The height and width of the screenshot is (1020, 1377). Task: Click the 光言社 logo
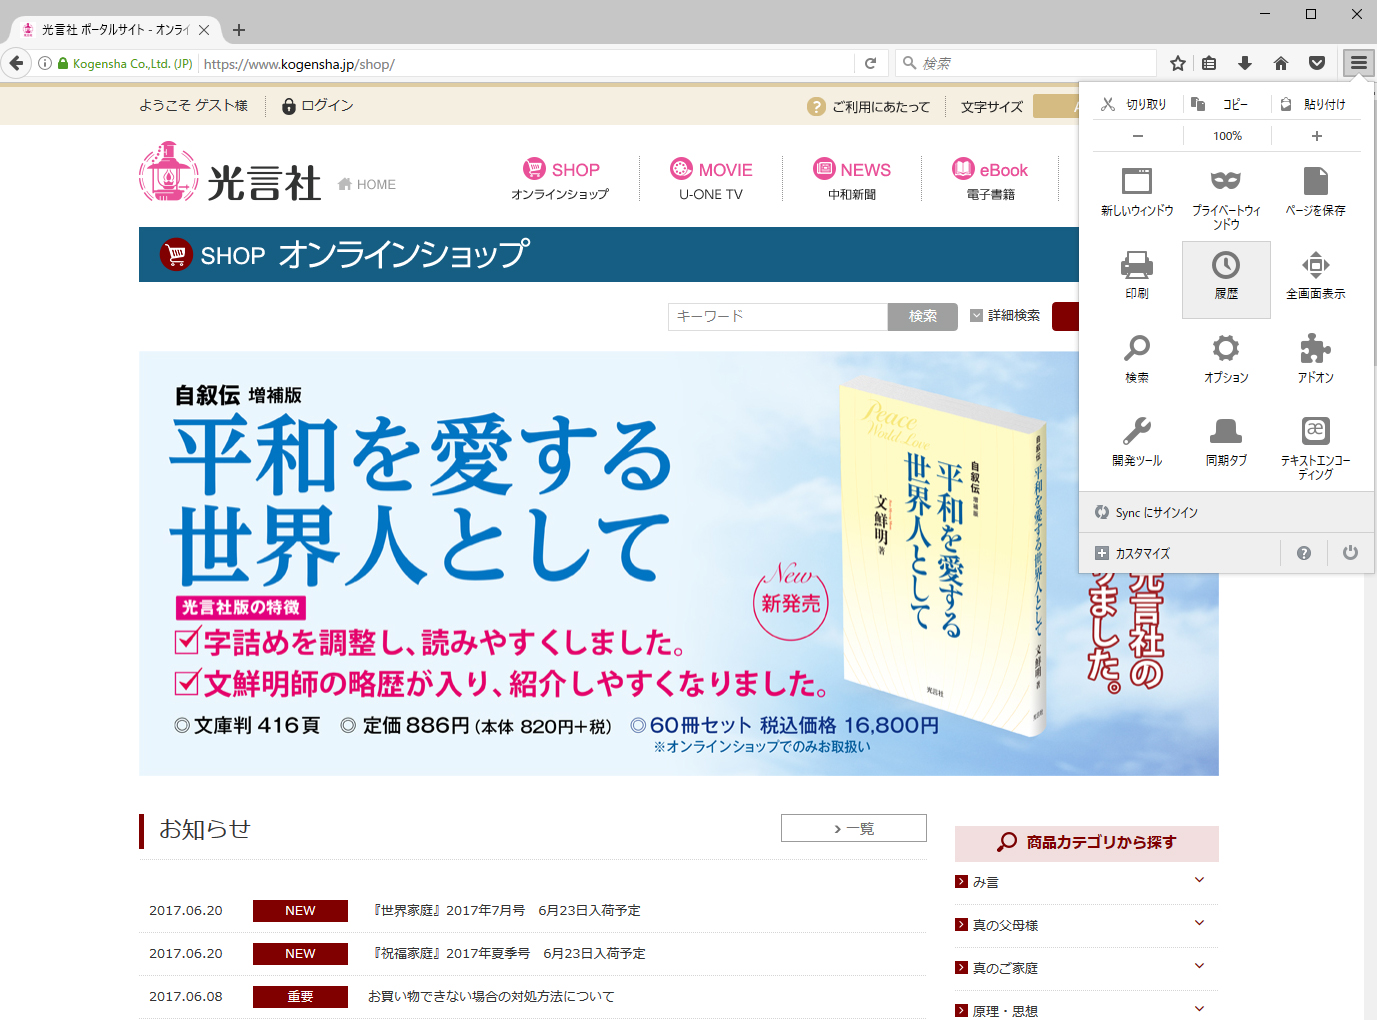(230, 172)
